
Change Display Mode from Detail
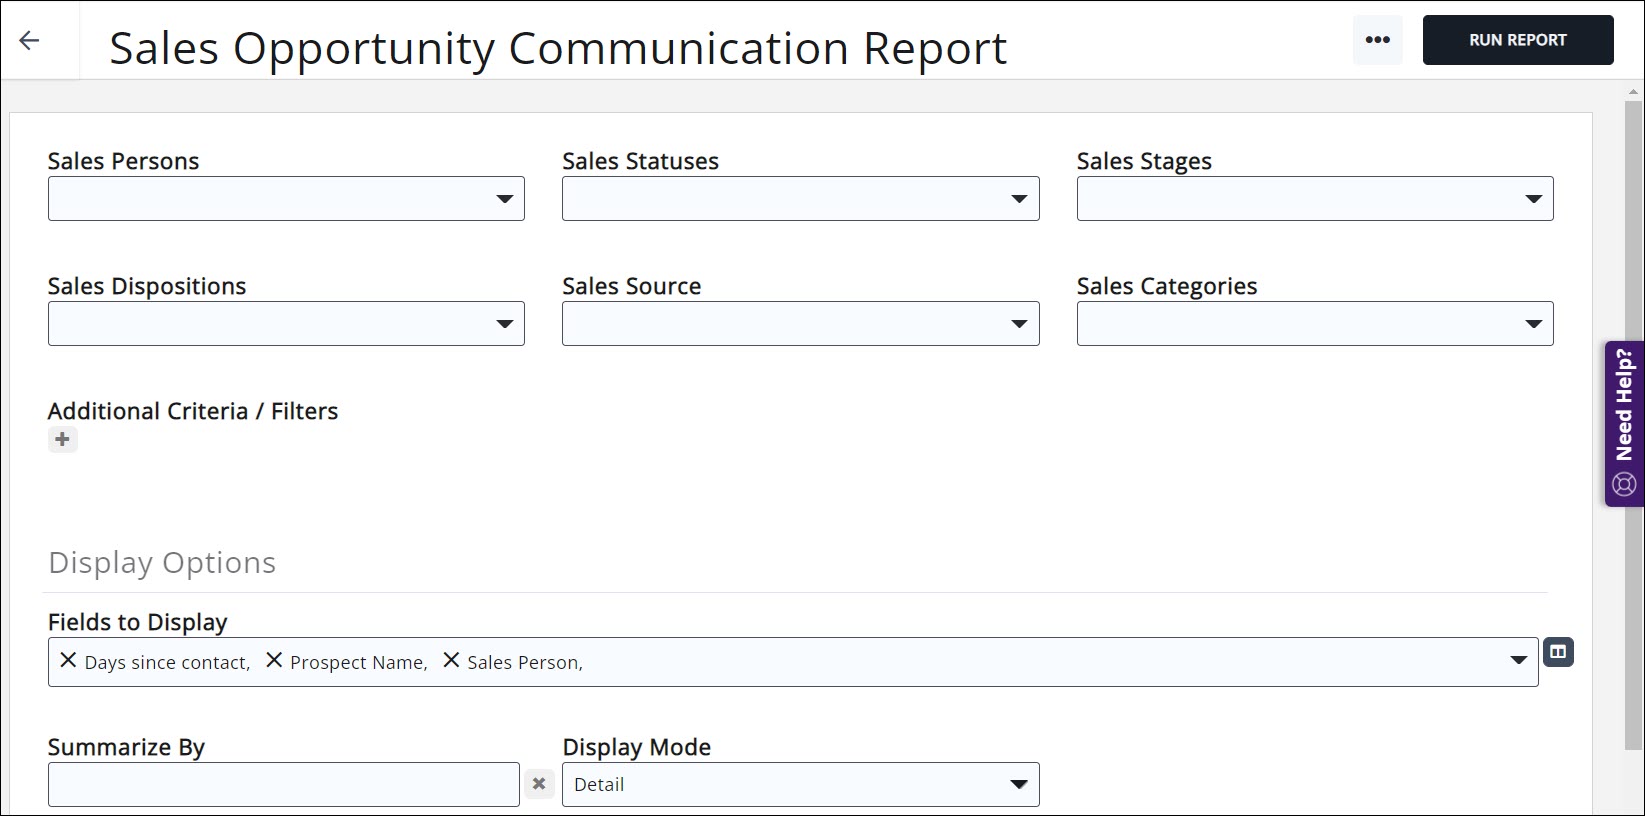coord(800,784)
